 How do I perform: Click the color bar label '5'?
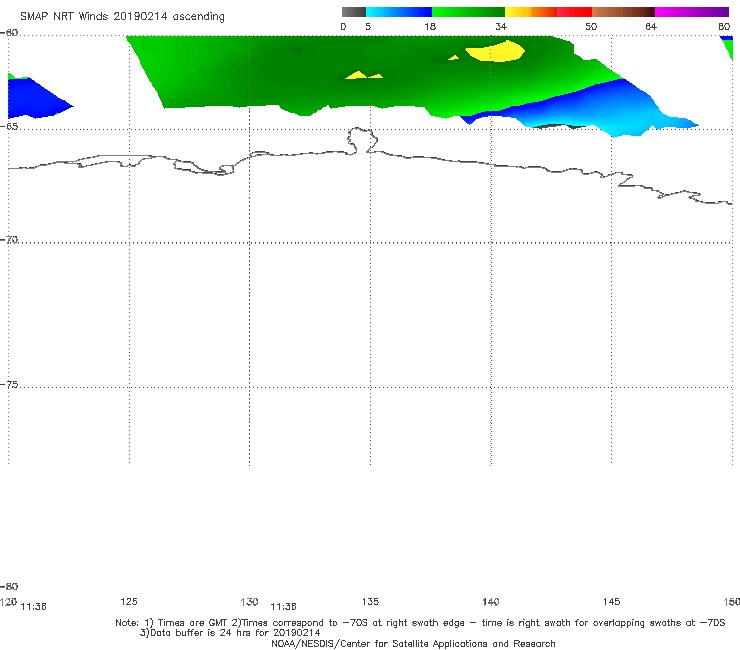368,27
